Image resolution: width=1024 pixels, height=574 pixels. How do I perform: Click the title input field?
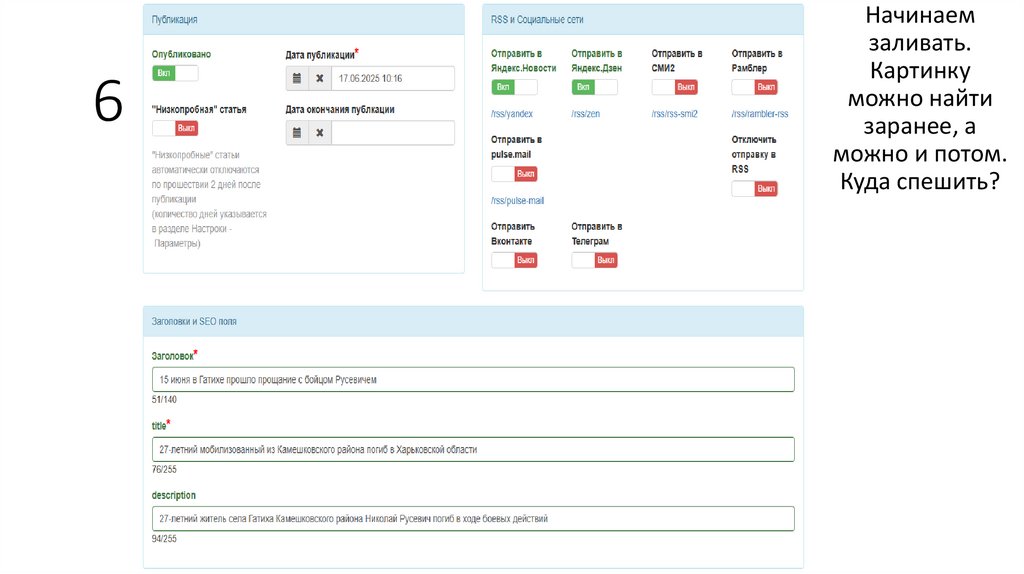point(473,449)
